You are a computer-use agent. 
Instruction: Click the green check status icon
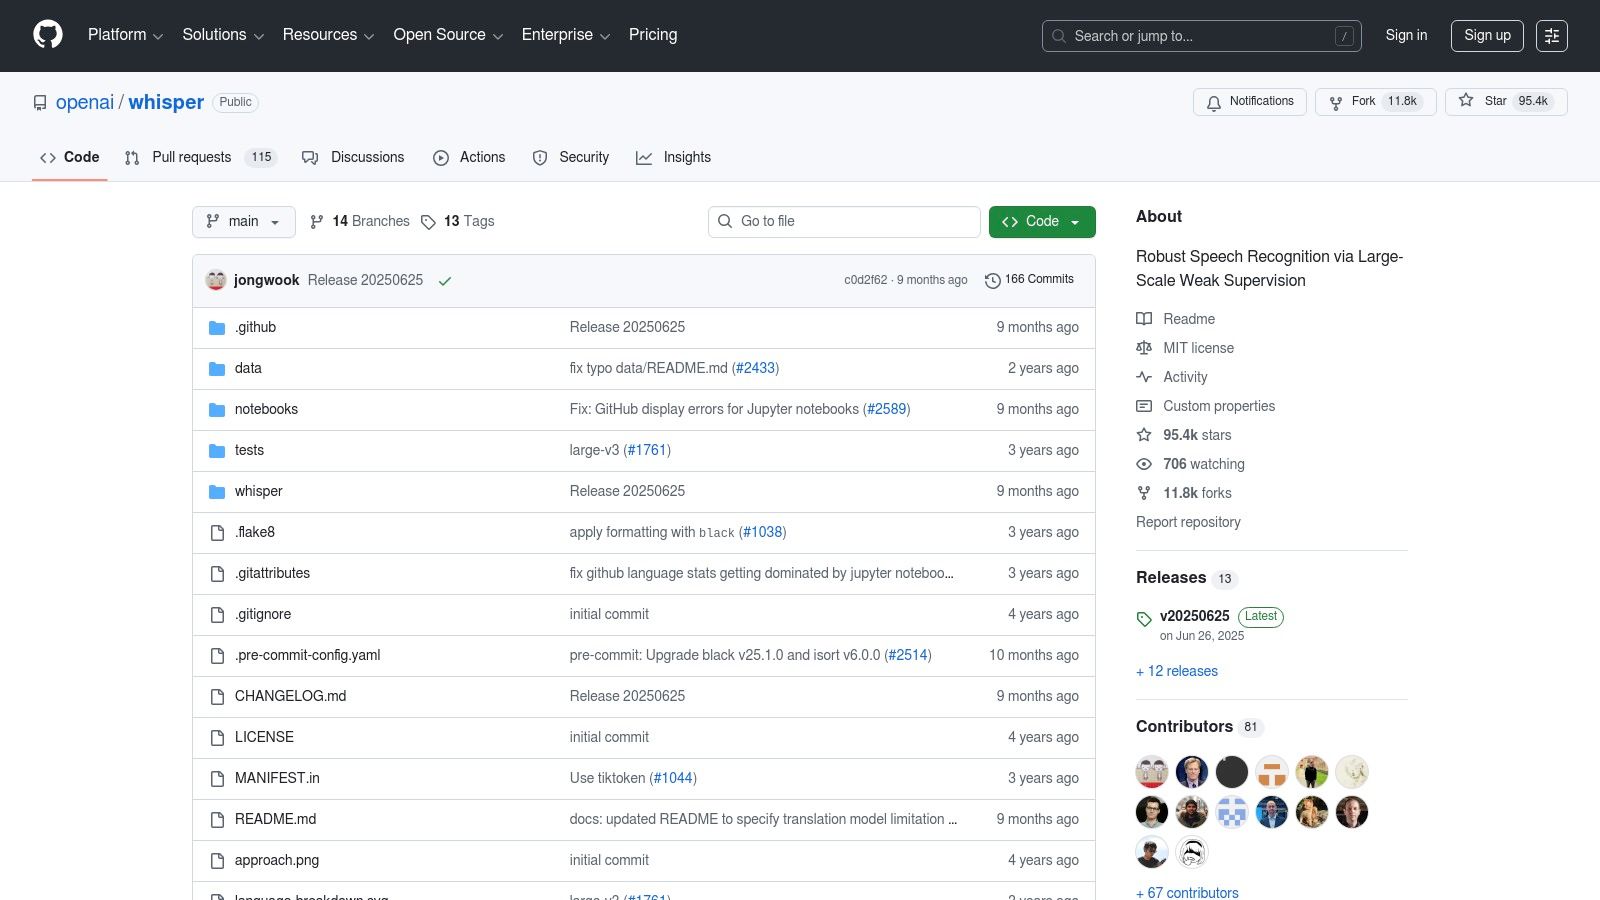pyautogui.click(x=445, y=281)
